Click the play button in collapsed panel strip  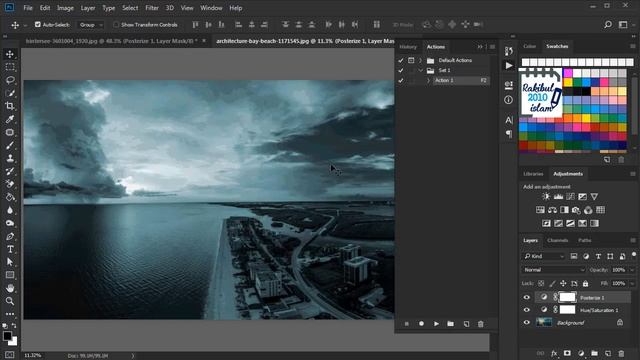point(509,65)
